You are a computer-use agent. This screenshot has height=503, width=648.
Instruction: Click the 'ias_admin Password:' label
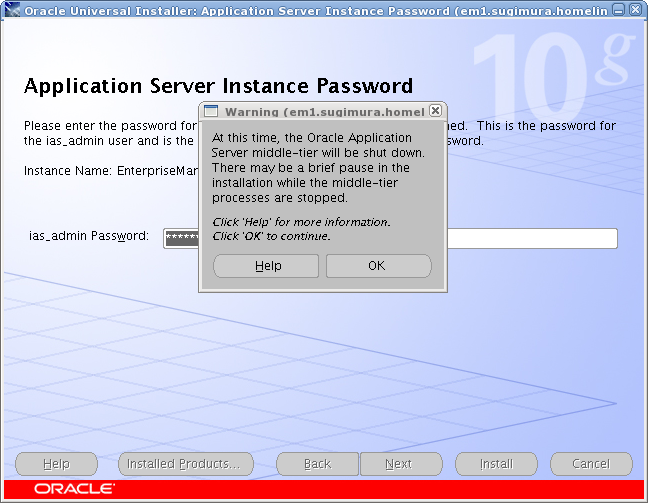(89, 236)
